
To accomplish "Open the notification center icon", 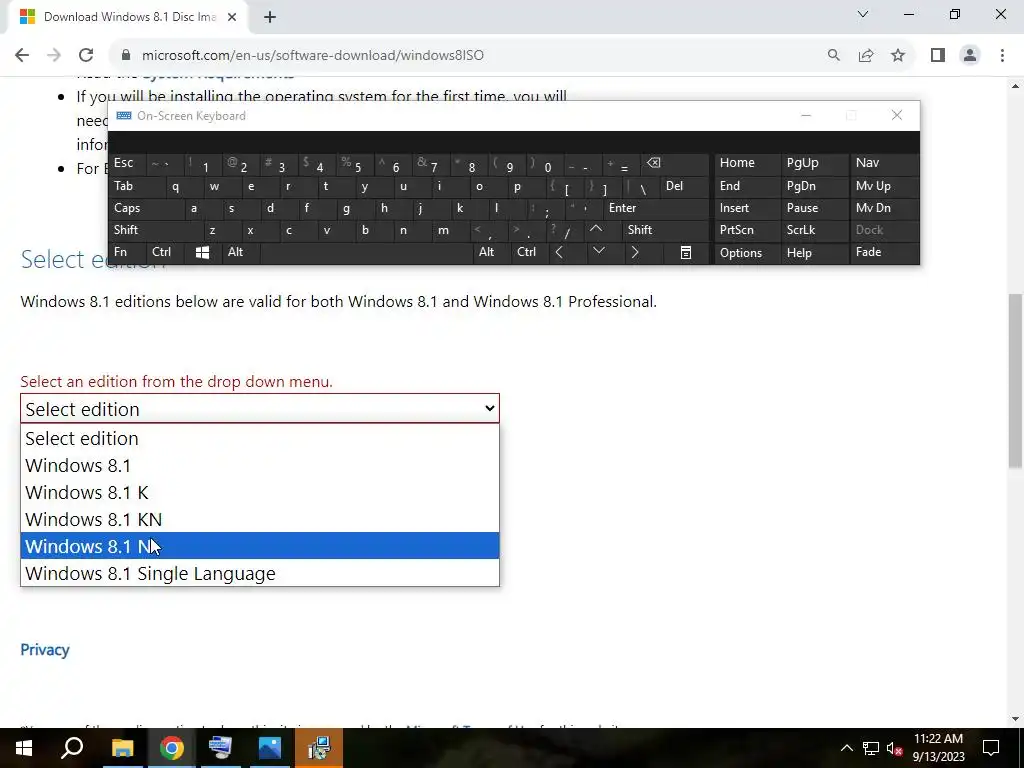I will (991, 748).
